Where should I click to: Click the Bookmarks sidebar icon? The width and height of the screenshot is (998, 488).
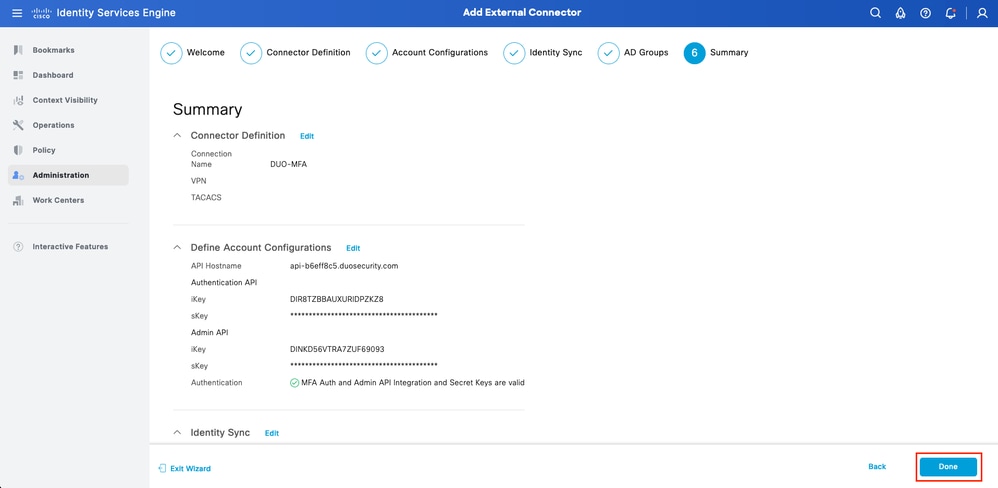coord(18,50)
